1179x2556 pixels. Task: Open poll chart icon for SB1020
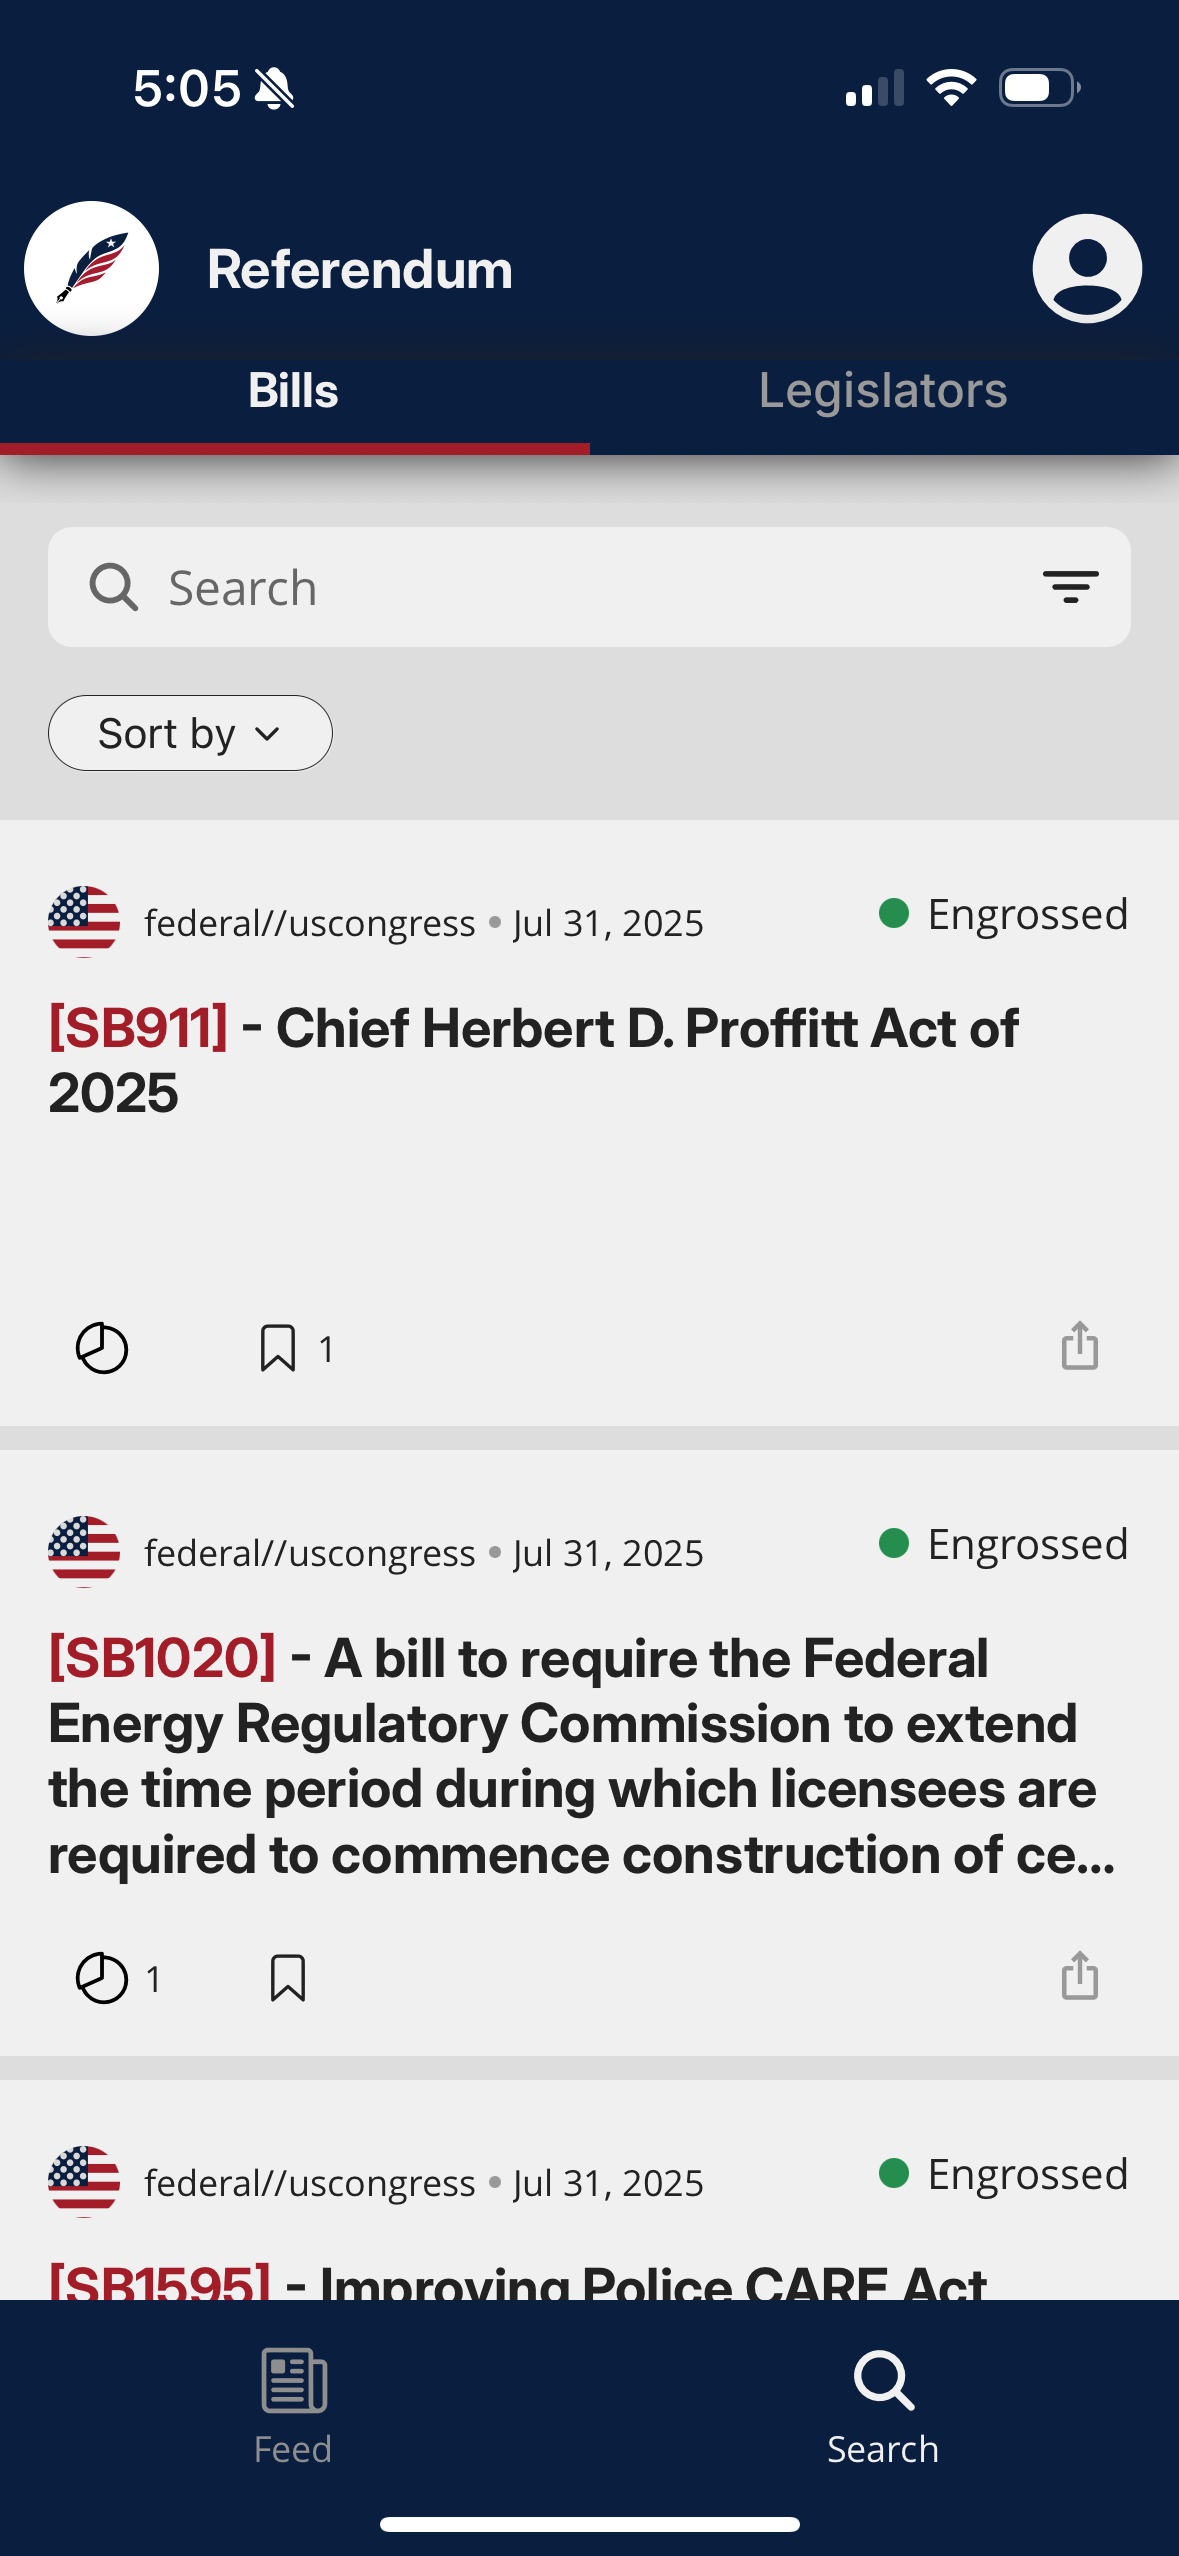tap(102, 1978)
